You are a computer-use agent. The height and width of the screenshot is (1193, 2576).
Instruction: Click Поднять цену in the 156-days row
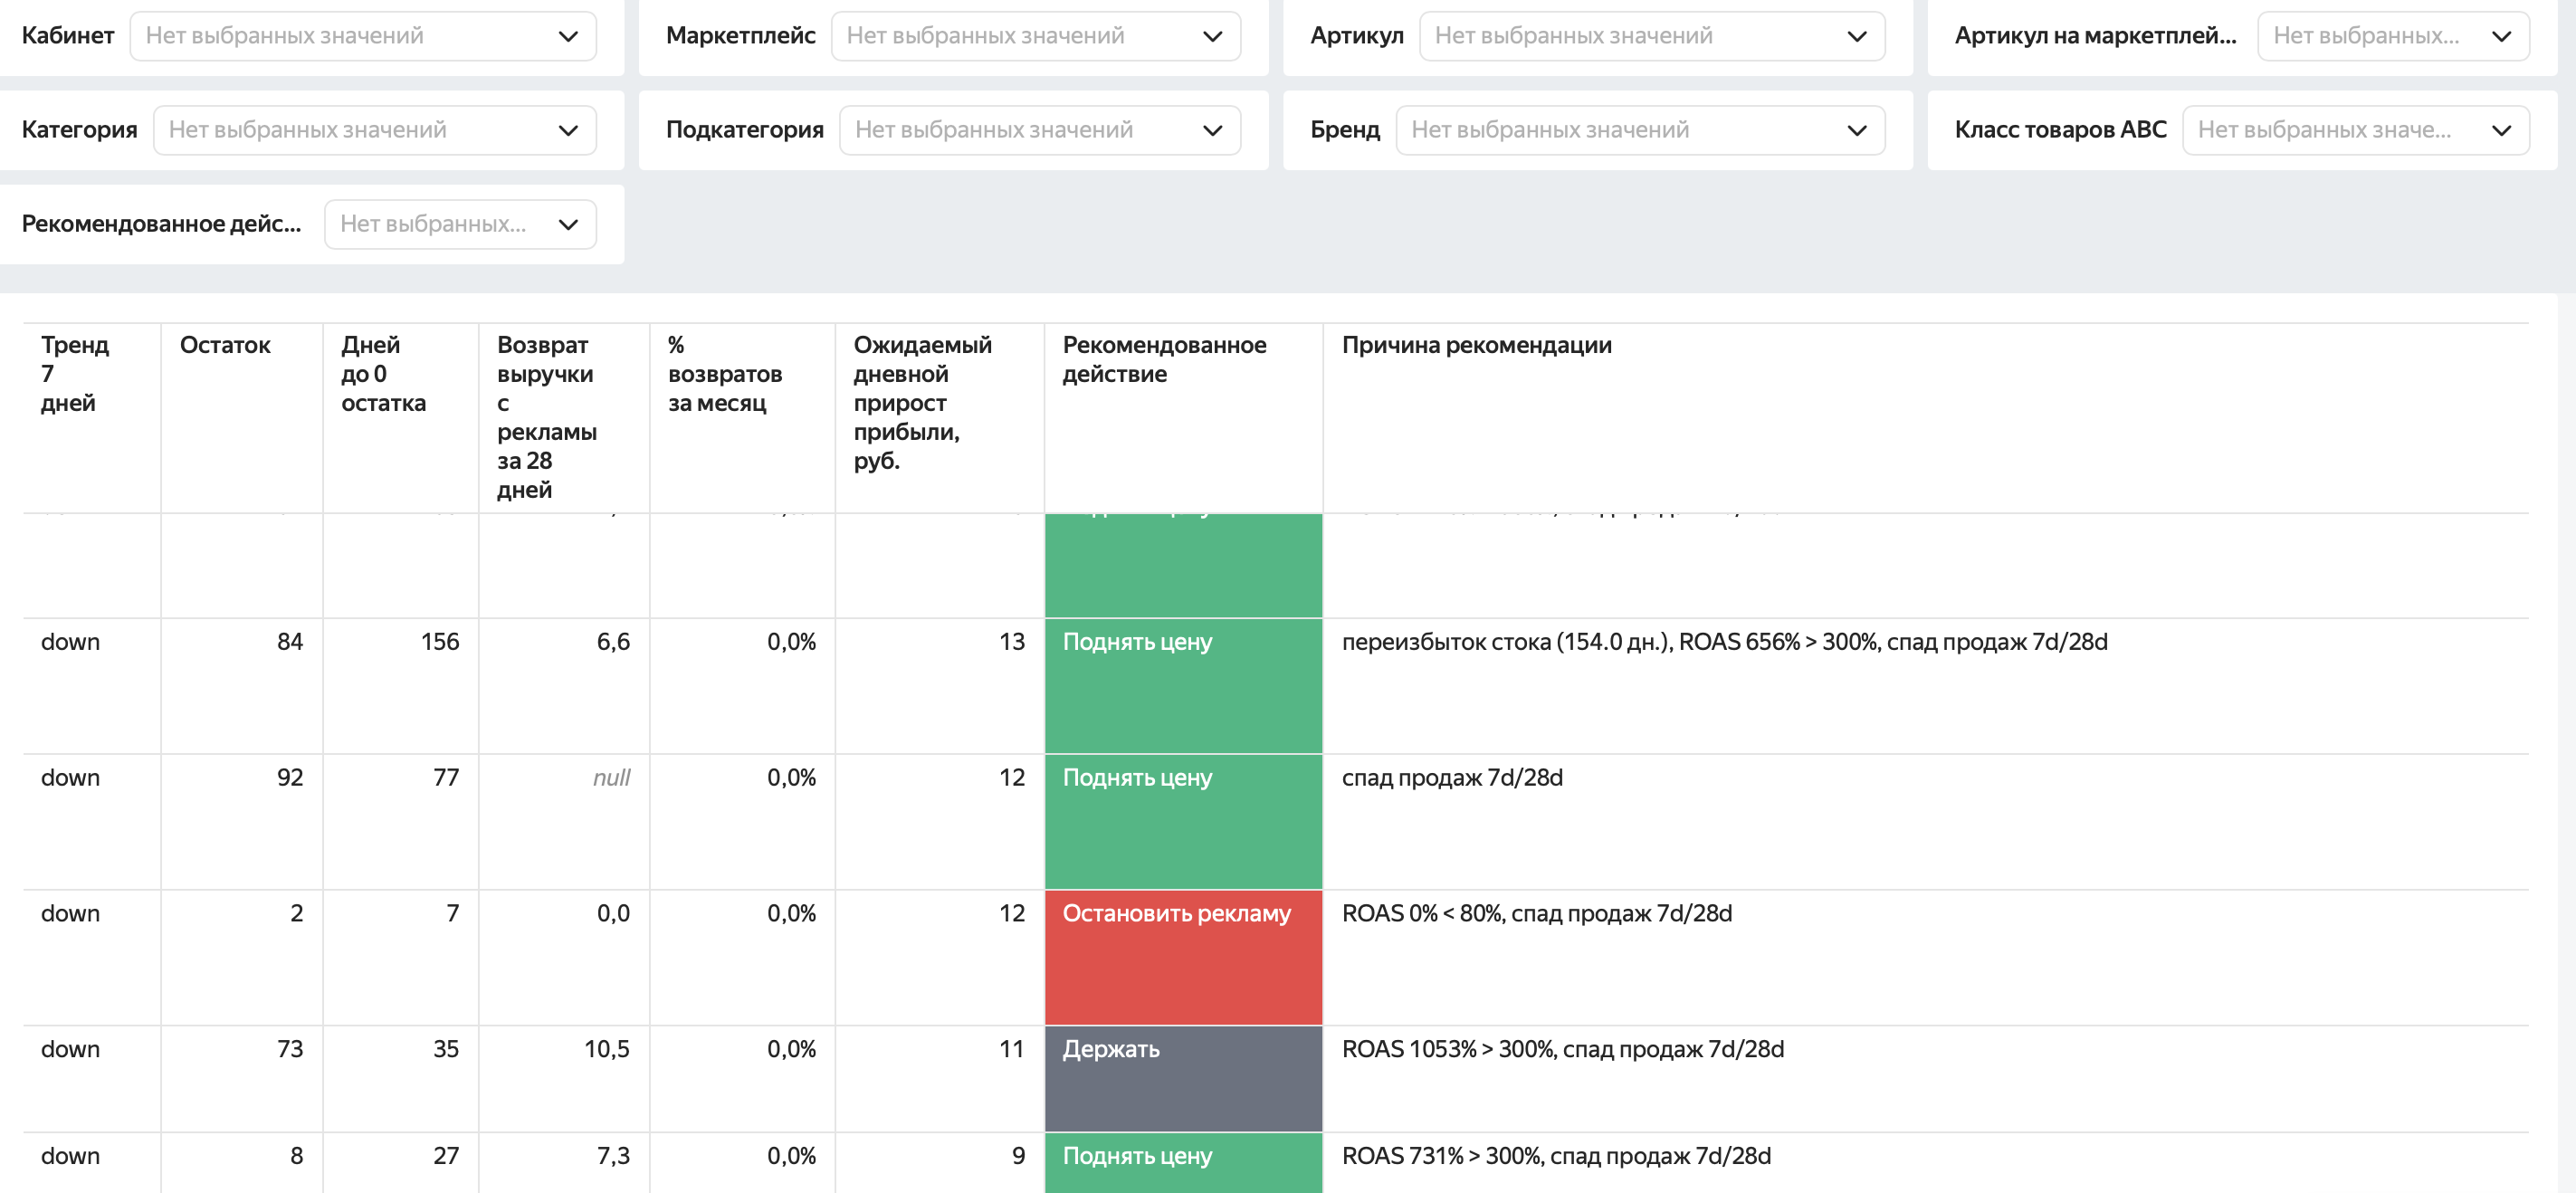pyautogui.click(x=1183, y=686)
